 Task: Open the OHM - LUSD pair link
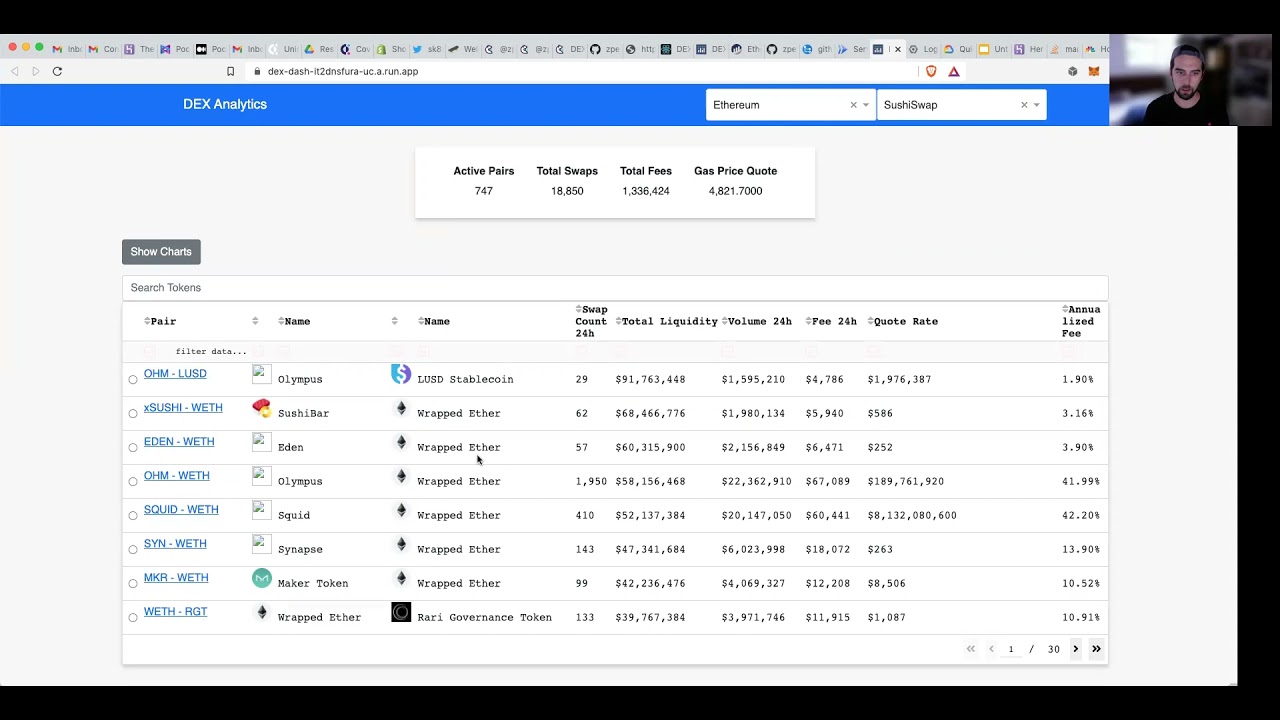click(175, 374)
